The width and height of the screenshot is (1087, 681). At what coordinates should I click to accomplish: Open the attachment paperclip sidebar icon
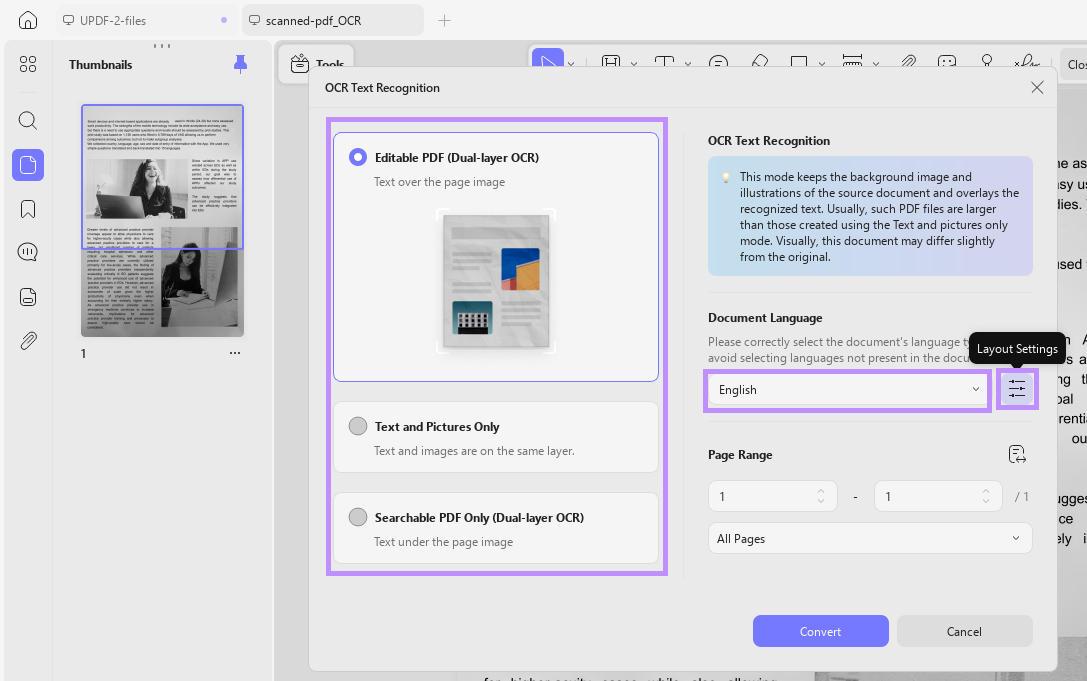(x=28, y=340)
